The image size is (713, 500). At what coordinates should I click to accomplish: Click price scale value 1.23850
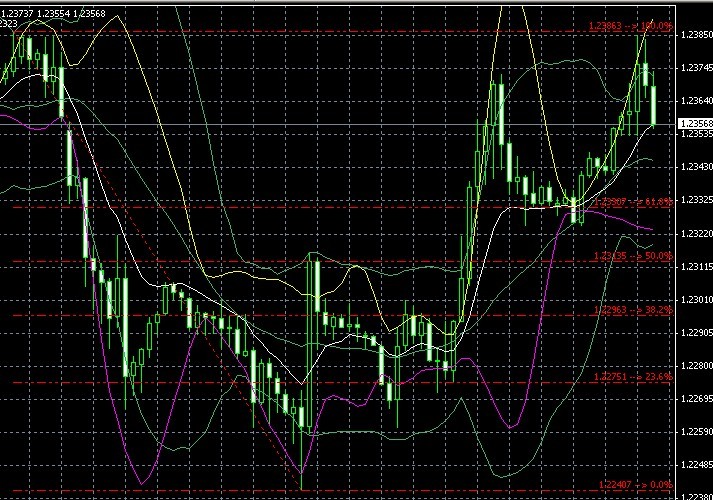(x=697, y=35)
